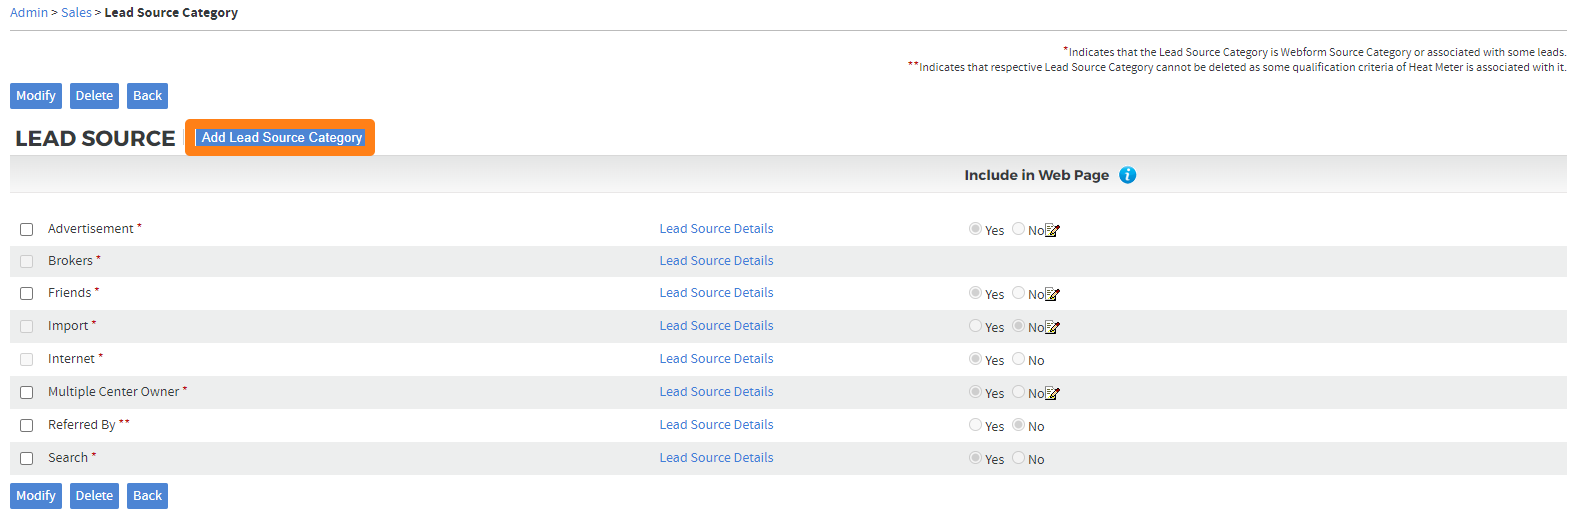Select Yes radio for Referred By

(975, 425)
